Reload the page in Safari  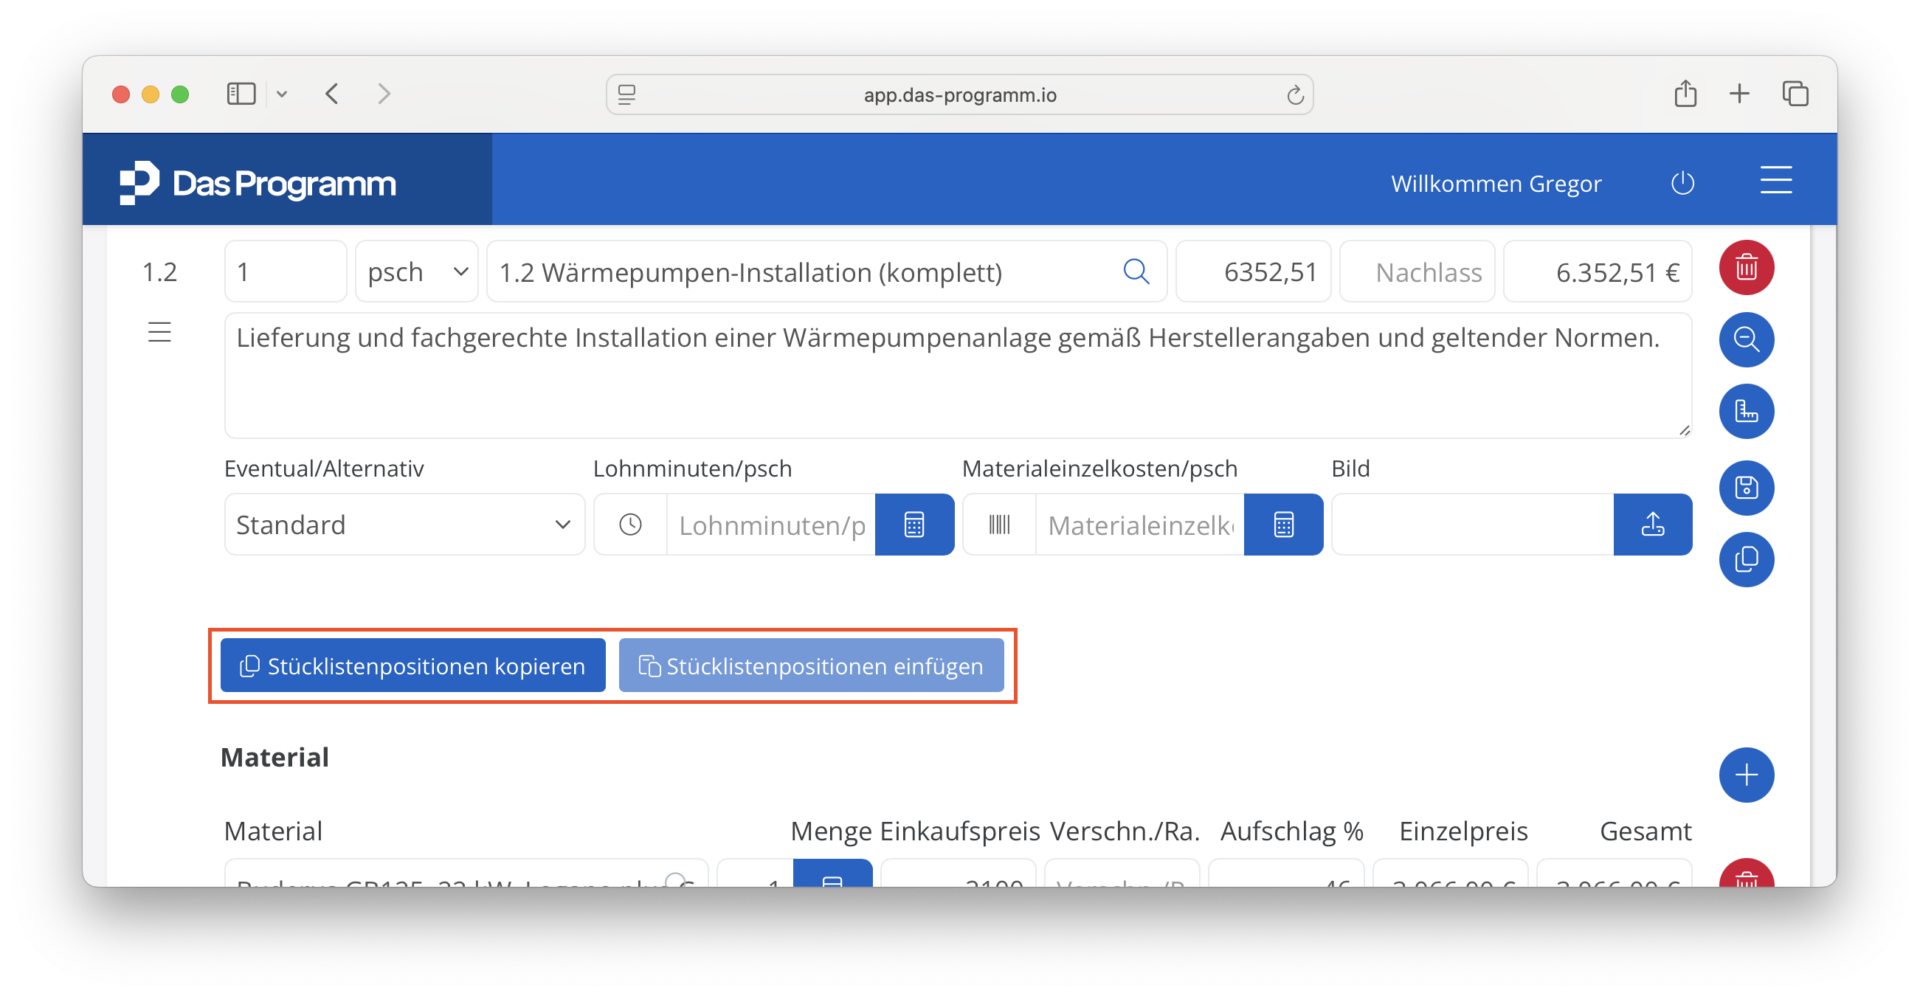click(x=1295, y=95)
